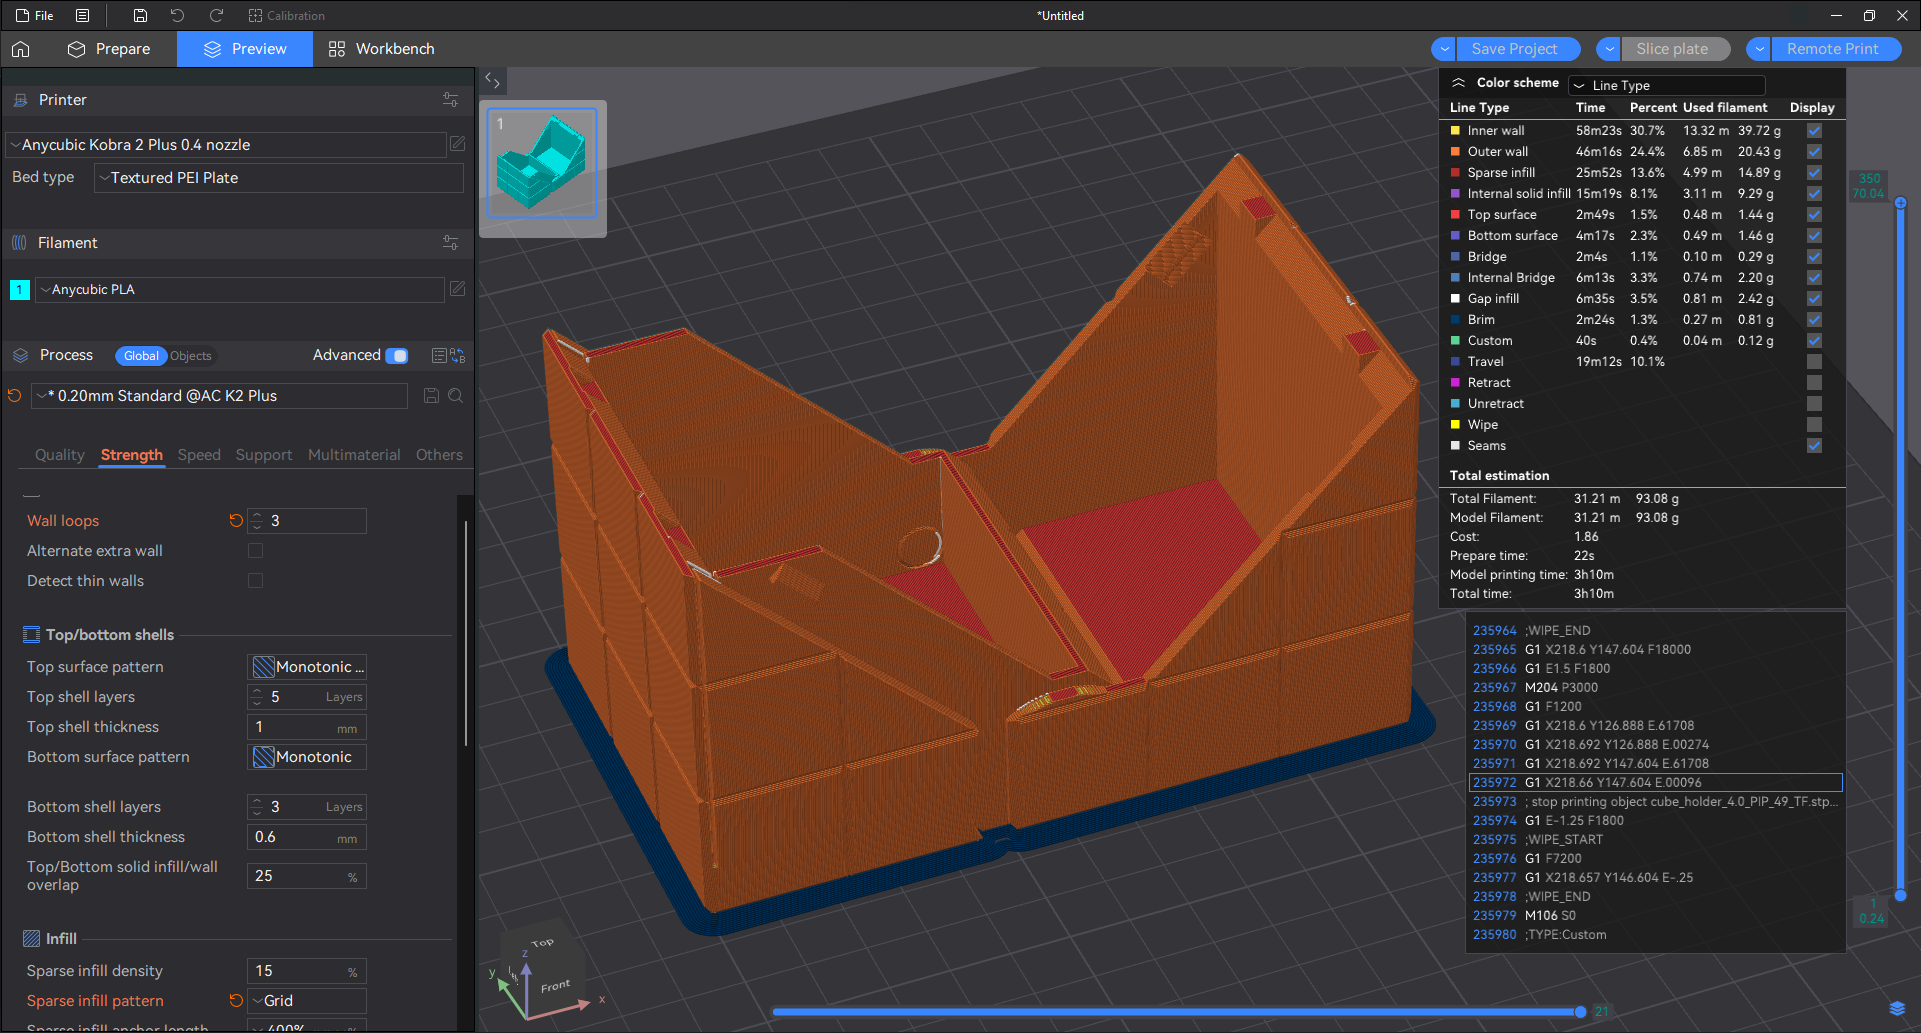Image resolution: width=1921 pixels, height=1033 pixels.
Task: Reset Sparse infill pattern to default
Action: point(236,1001)
